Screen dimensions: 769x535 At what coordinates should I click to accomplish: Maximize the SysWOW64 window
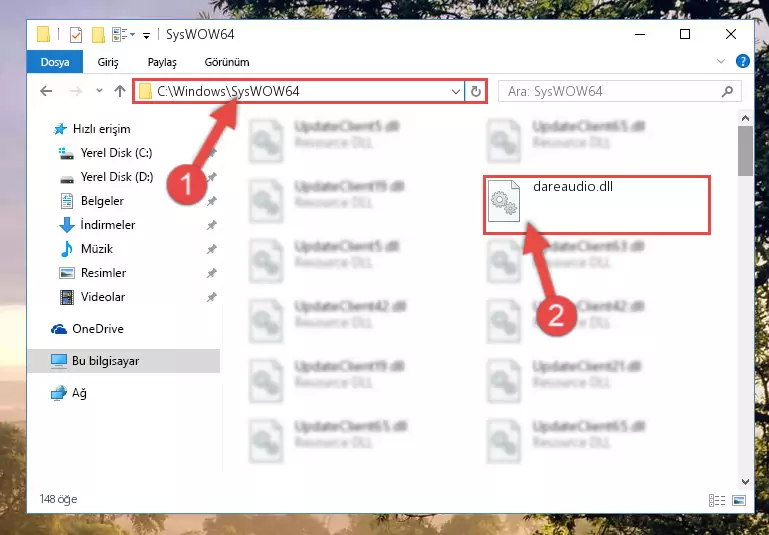click(x=685, y=34)
